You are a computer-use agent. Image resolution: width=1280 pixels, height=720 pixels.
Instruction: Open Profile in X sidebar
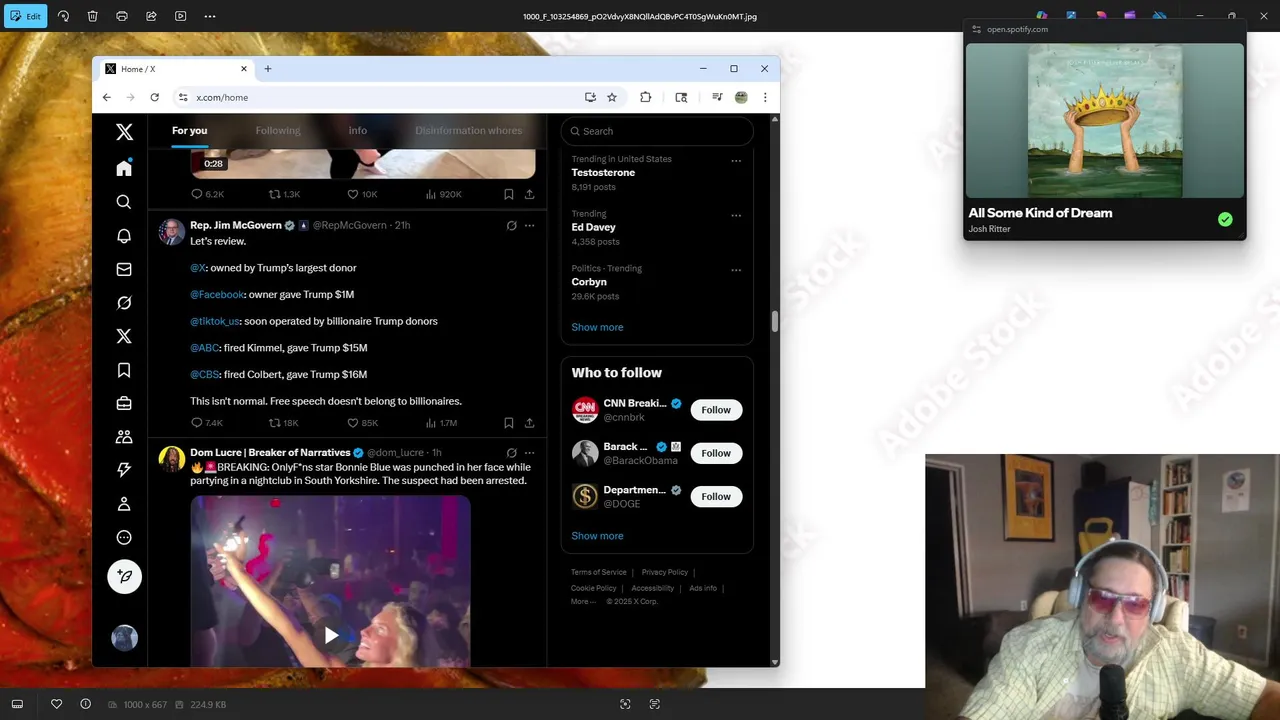124,504
